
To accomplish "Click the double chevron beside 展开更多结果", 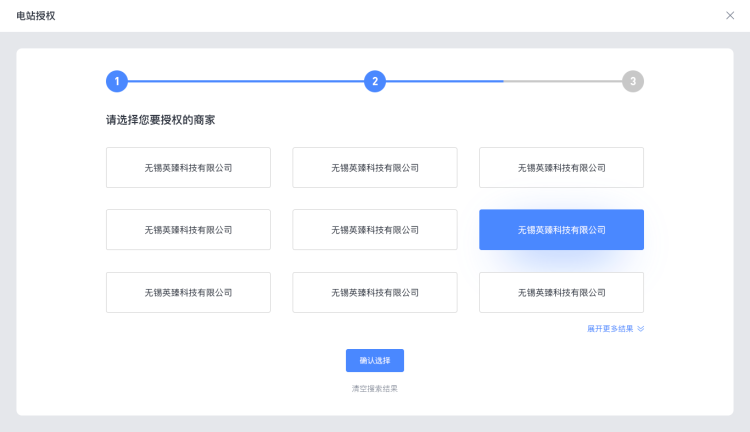I will click(x=641, y=328).
